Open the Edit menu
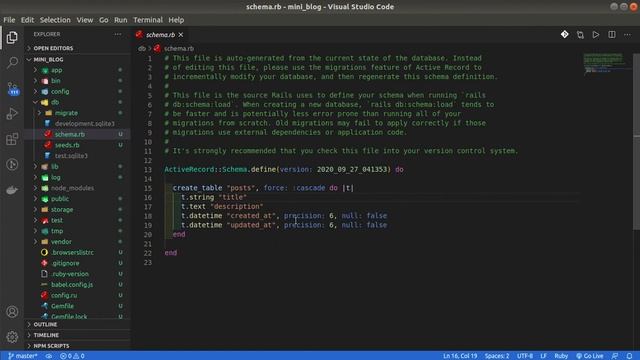This screenshot has height=360, width=640. click(x=27, y=20)
